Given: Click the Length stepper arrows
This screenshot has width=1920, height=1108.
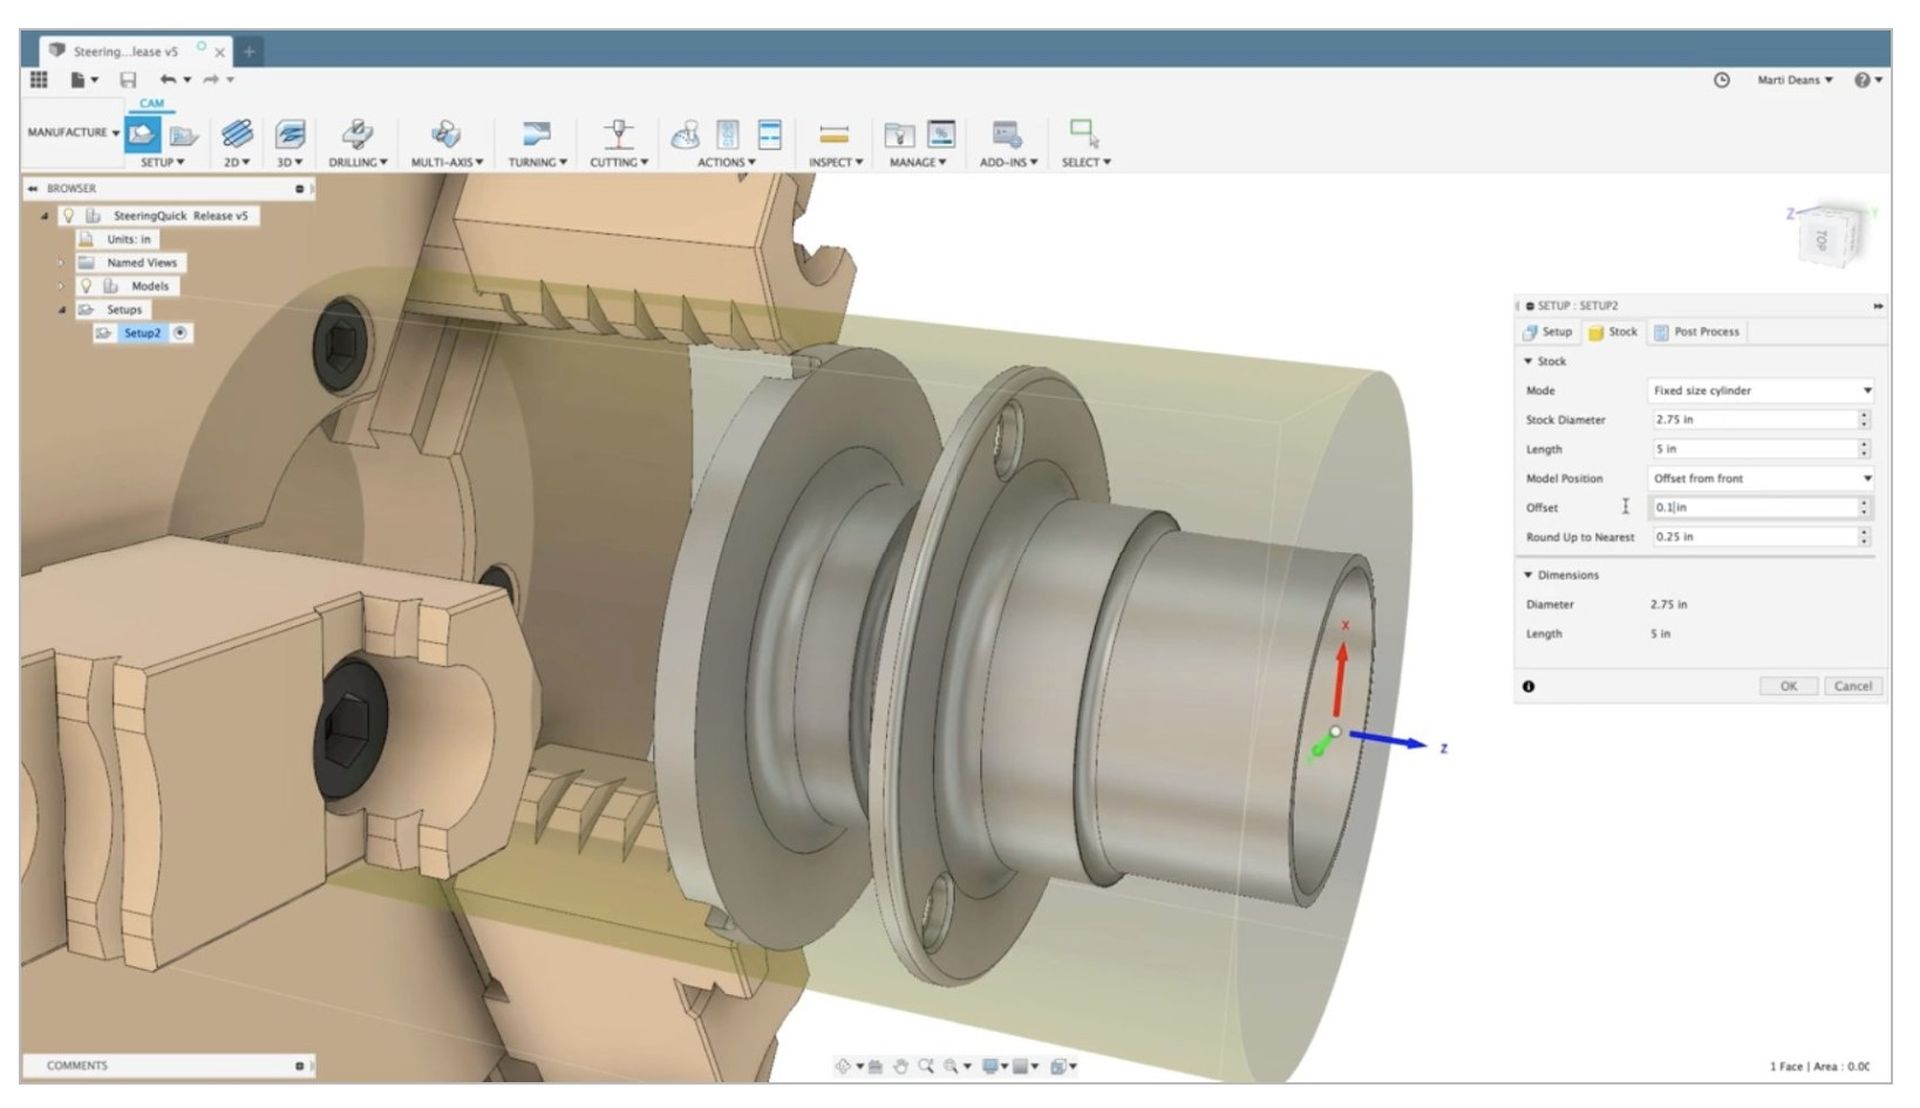Looking at the screenshot, I should (x=1864, y=449).
